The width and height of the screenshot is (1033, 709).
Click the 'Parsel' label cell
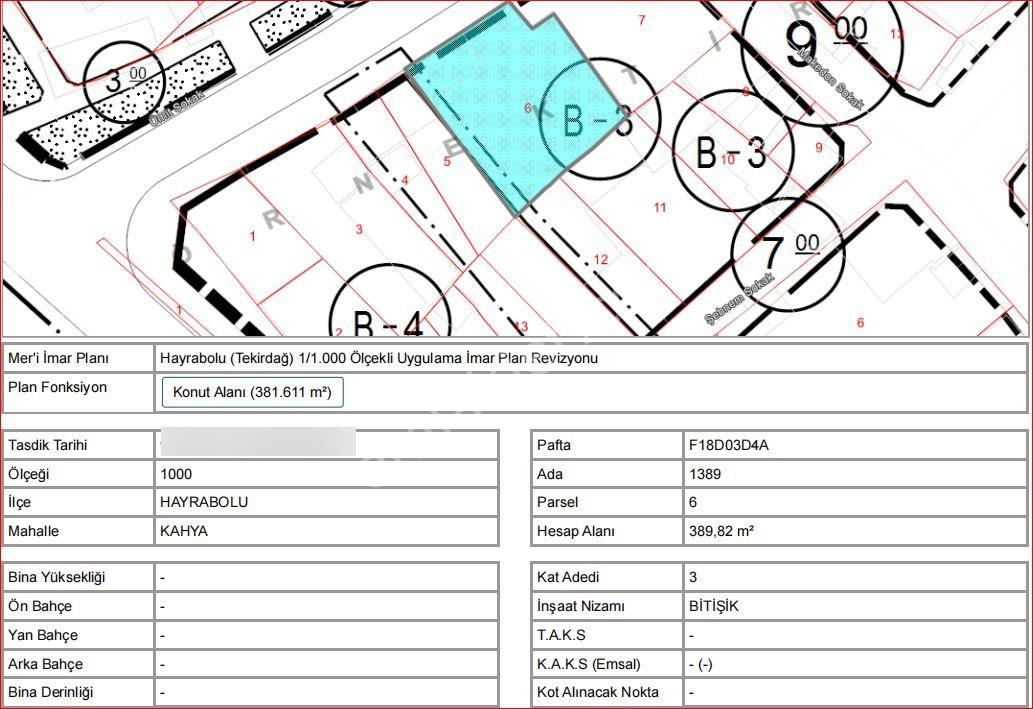tap(607, 502)
